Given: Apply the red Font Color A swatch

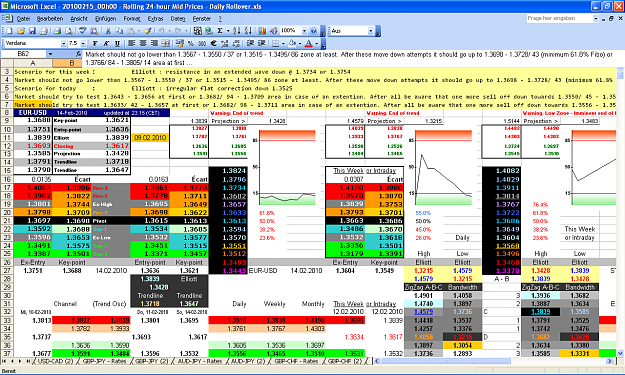Looking at the screenshot, I should 309,43.
